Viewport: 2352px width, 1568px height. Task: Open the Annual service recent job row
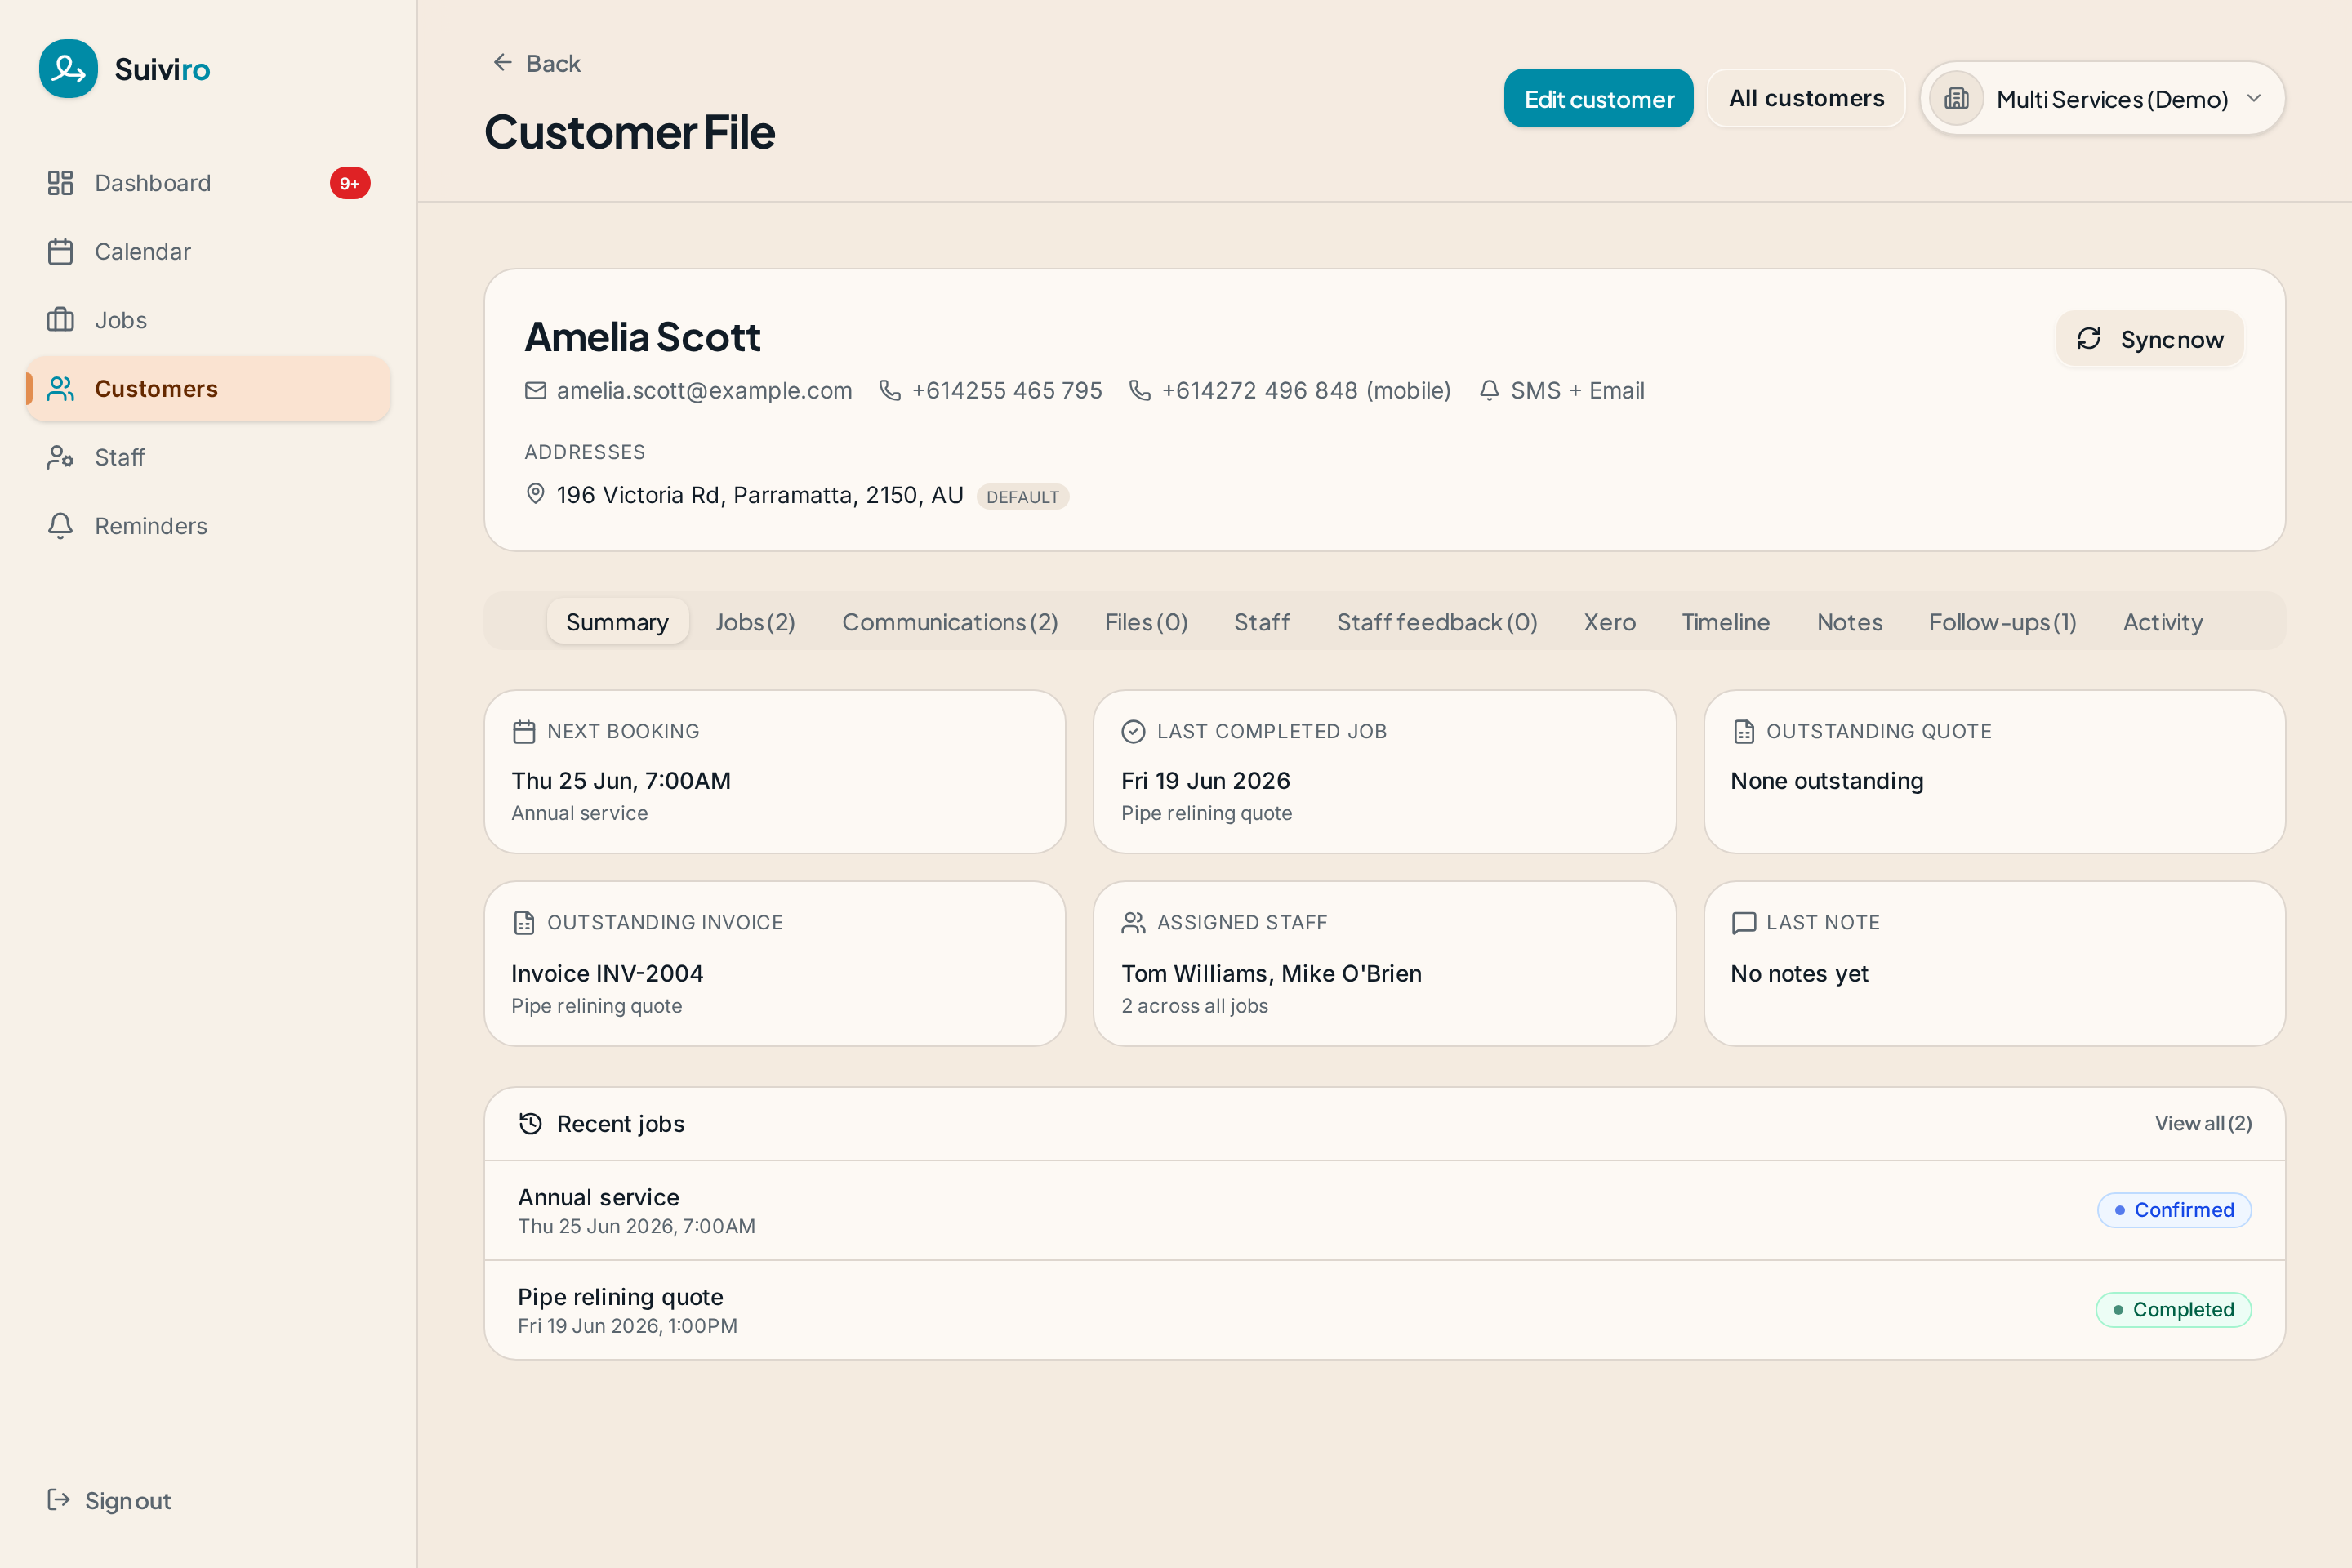(x=1384, y=1210)
